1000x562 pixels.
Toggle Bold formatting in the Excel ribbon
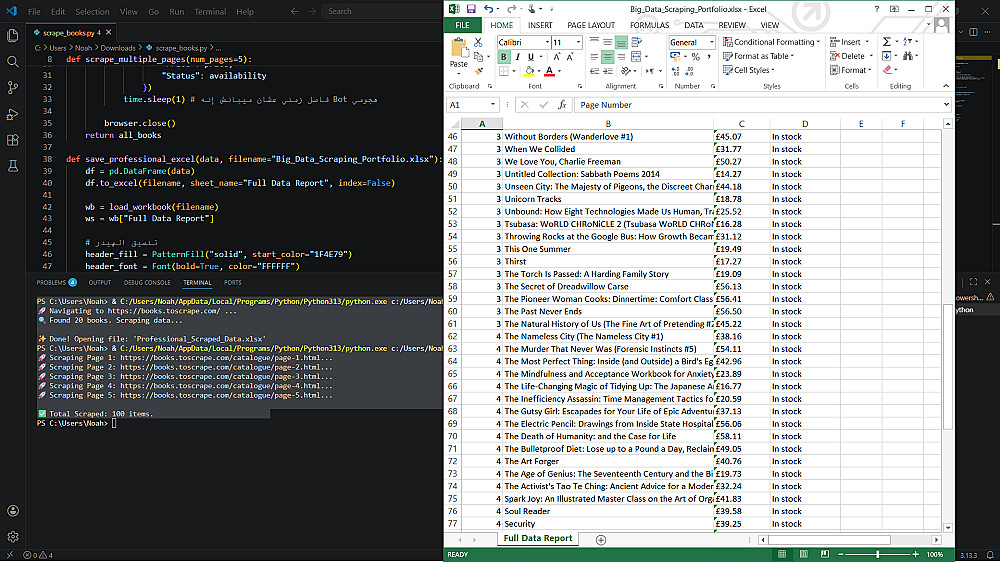(504, 57)
